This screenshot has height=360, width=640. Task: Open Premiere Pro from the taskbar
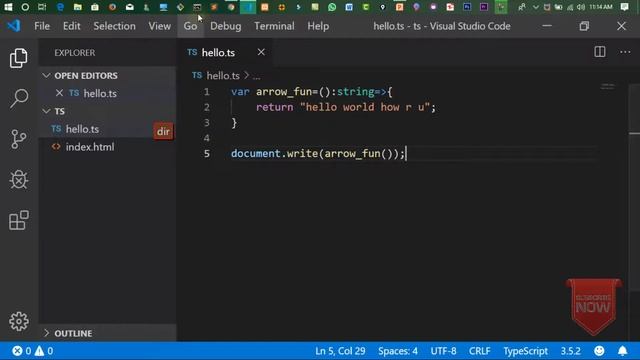coord(484,7)
